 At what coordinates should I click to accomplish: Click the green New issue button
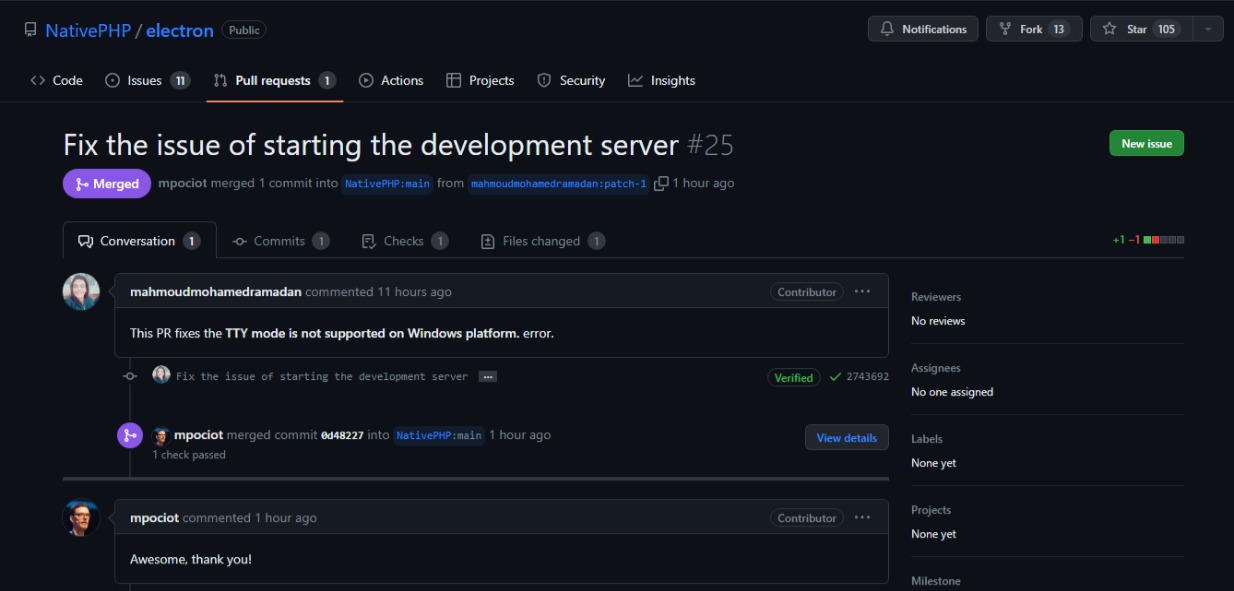1146,143
